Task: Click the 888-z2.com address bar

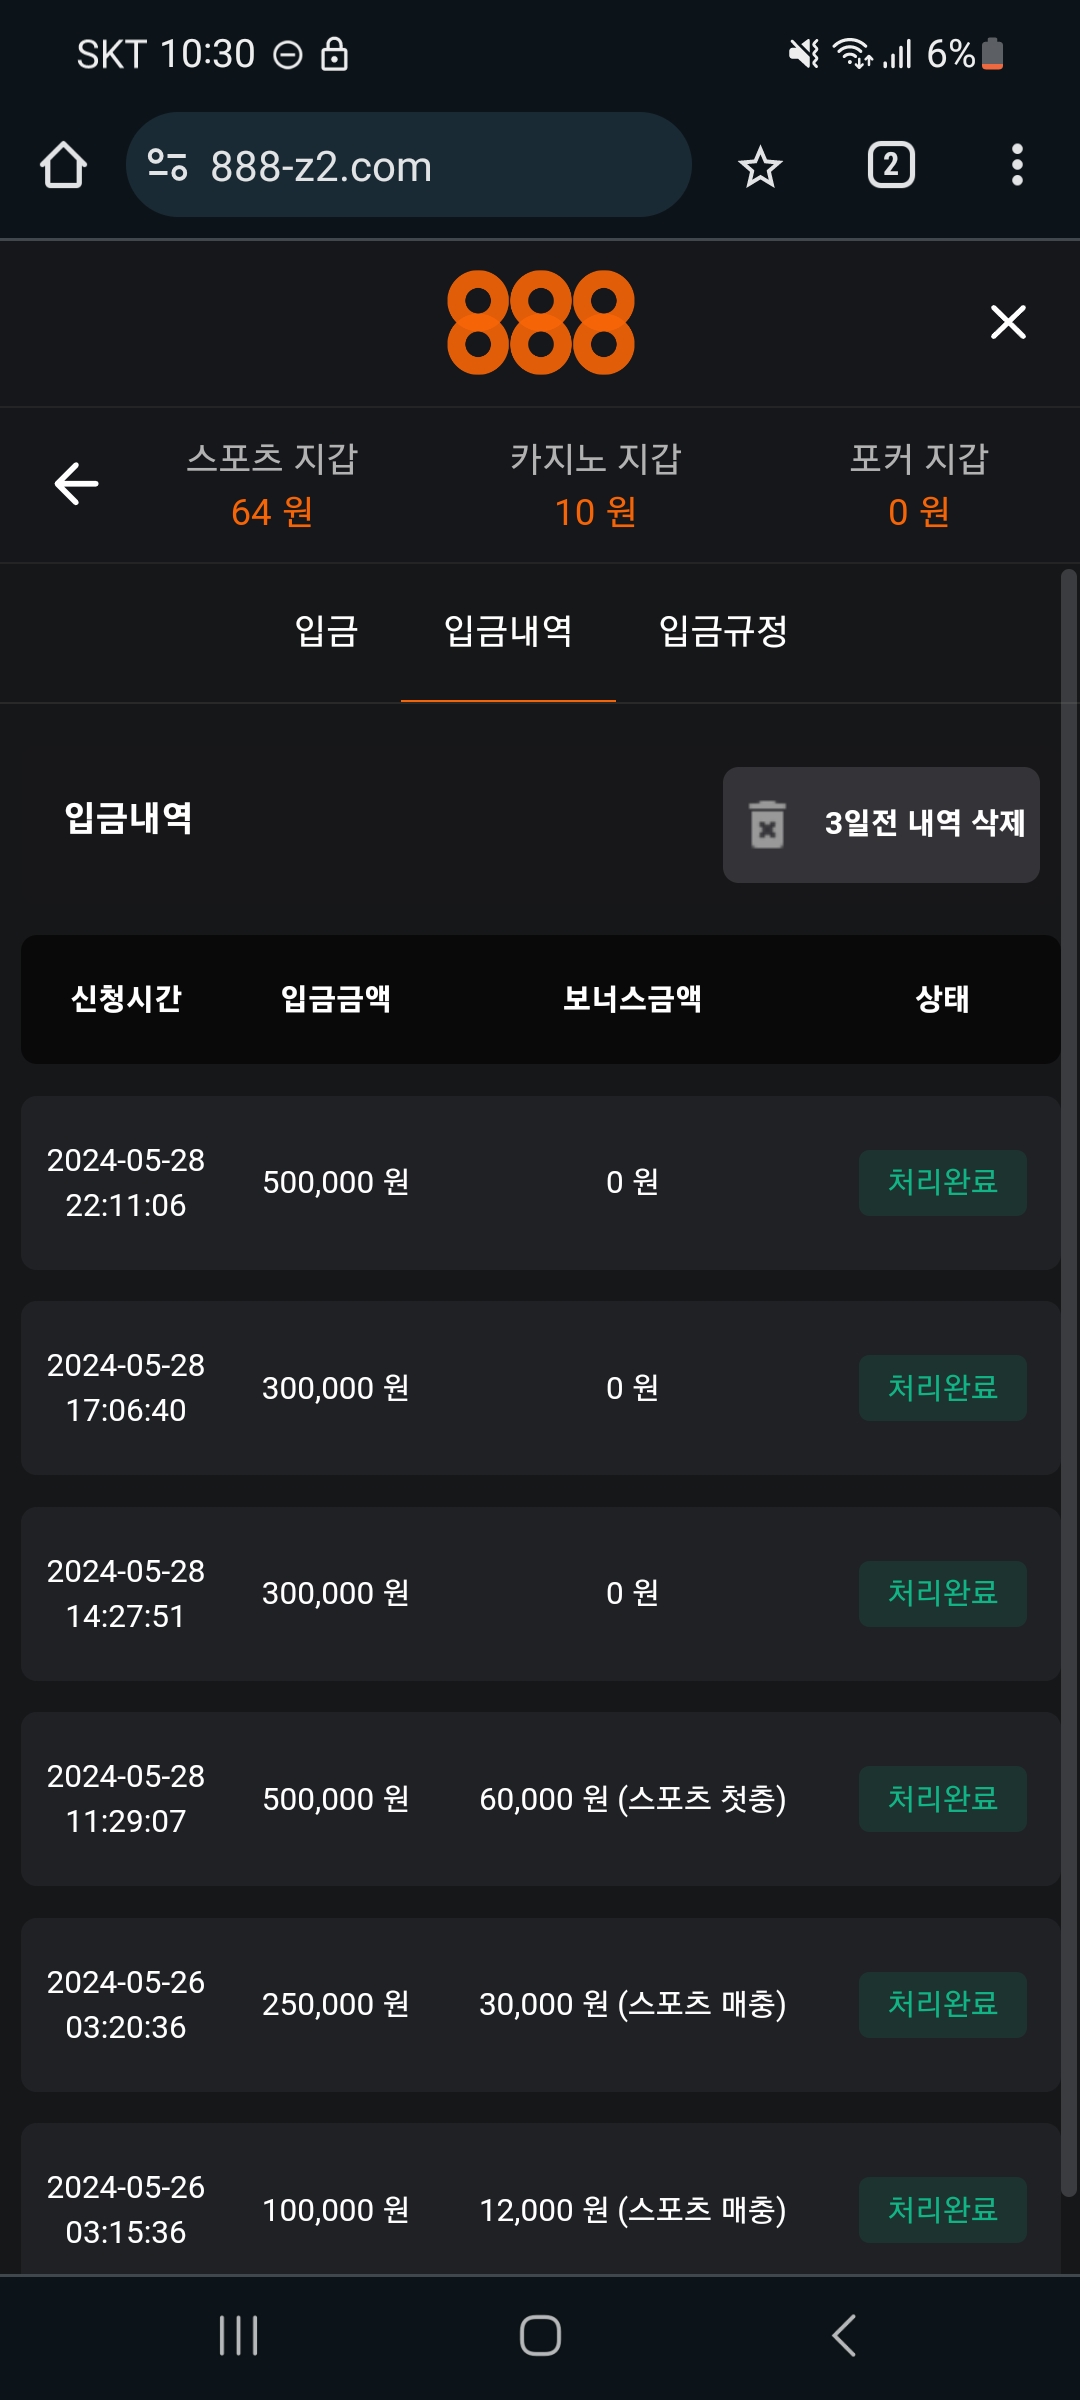Action: pos(420,166)
